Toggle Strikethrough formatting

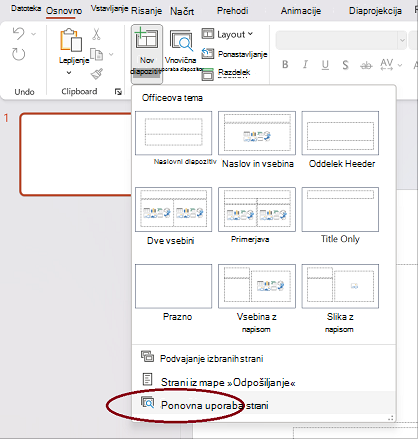click(x=366, y=65)
